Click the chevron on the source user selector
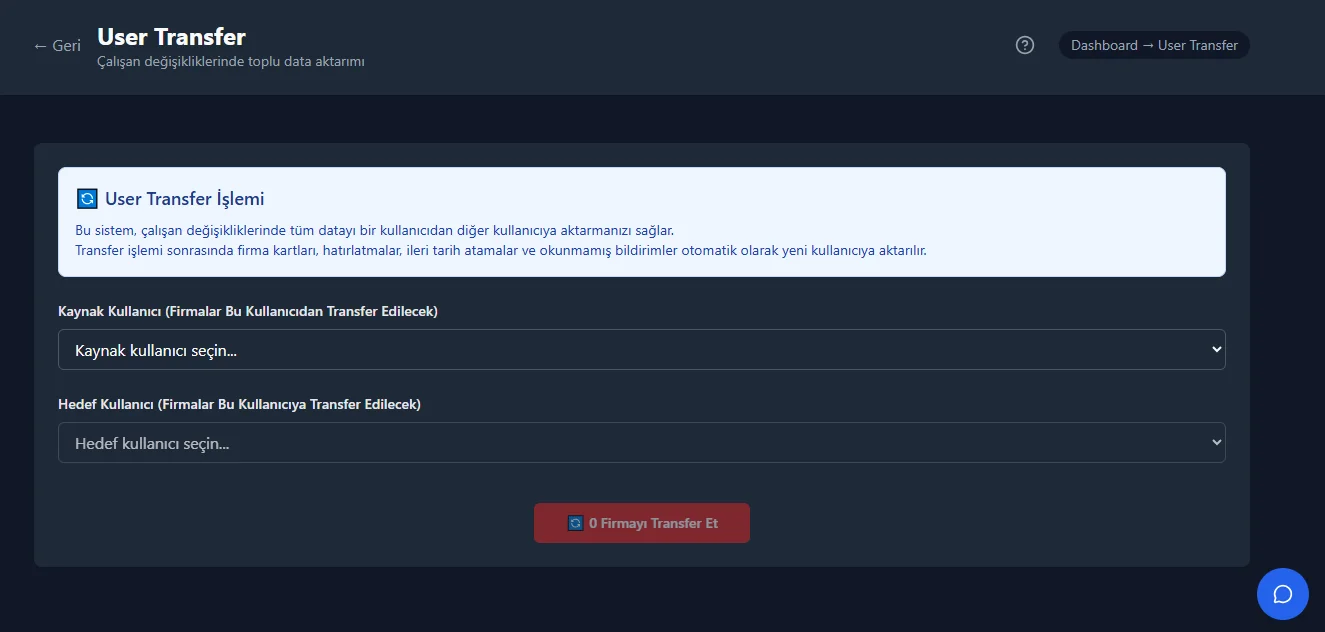 click(x=1215, y=349)
